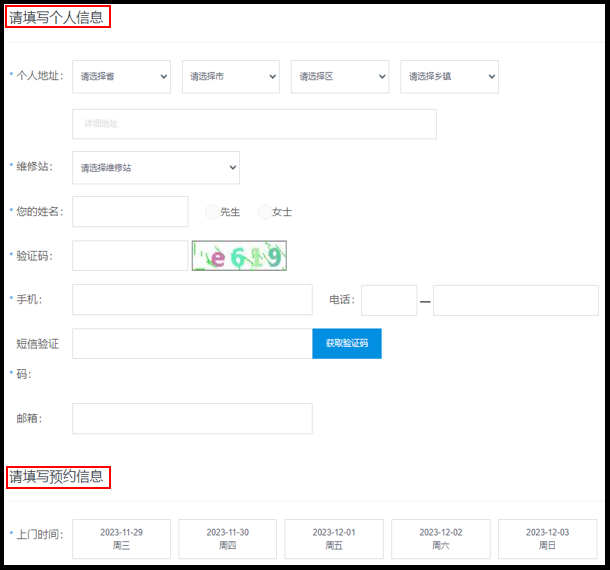Click the 个人地址 label
Image resolution: width=610 pixels, height=570 pixels.
click(x=40, y=75)
